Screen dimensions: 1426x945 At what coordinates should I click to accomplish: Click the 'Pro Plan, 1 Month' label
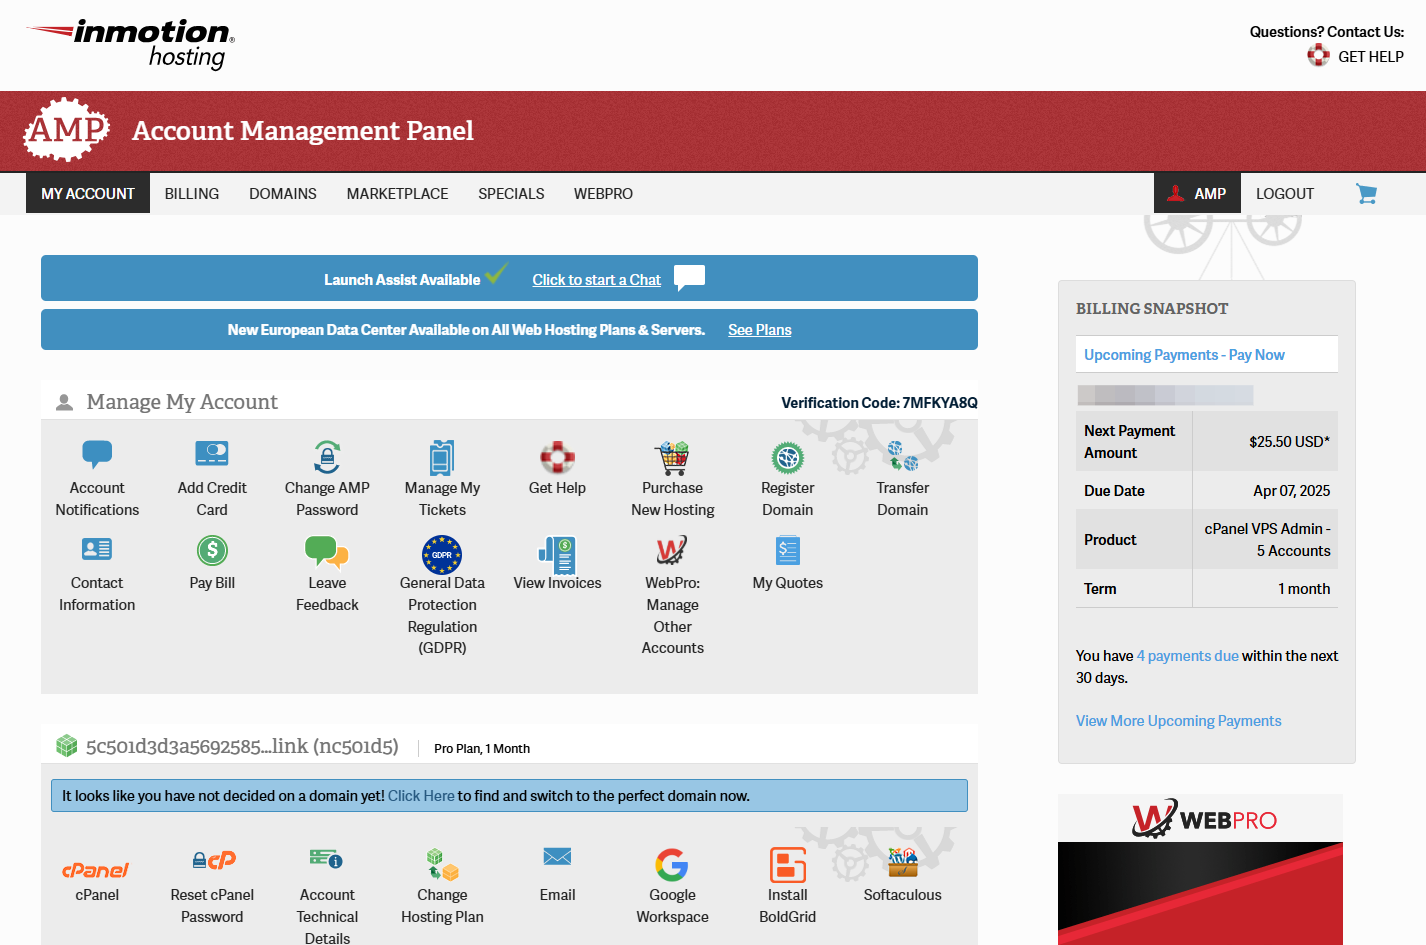pyautogui.click(x=482, y=749)
